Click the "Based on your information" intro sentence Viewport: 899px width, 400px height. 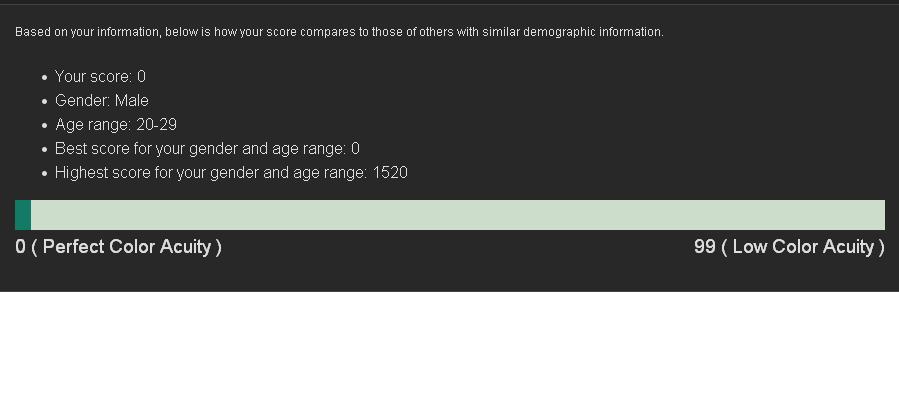(x=339, y=32)
